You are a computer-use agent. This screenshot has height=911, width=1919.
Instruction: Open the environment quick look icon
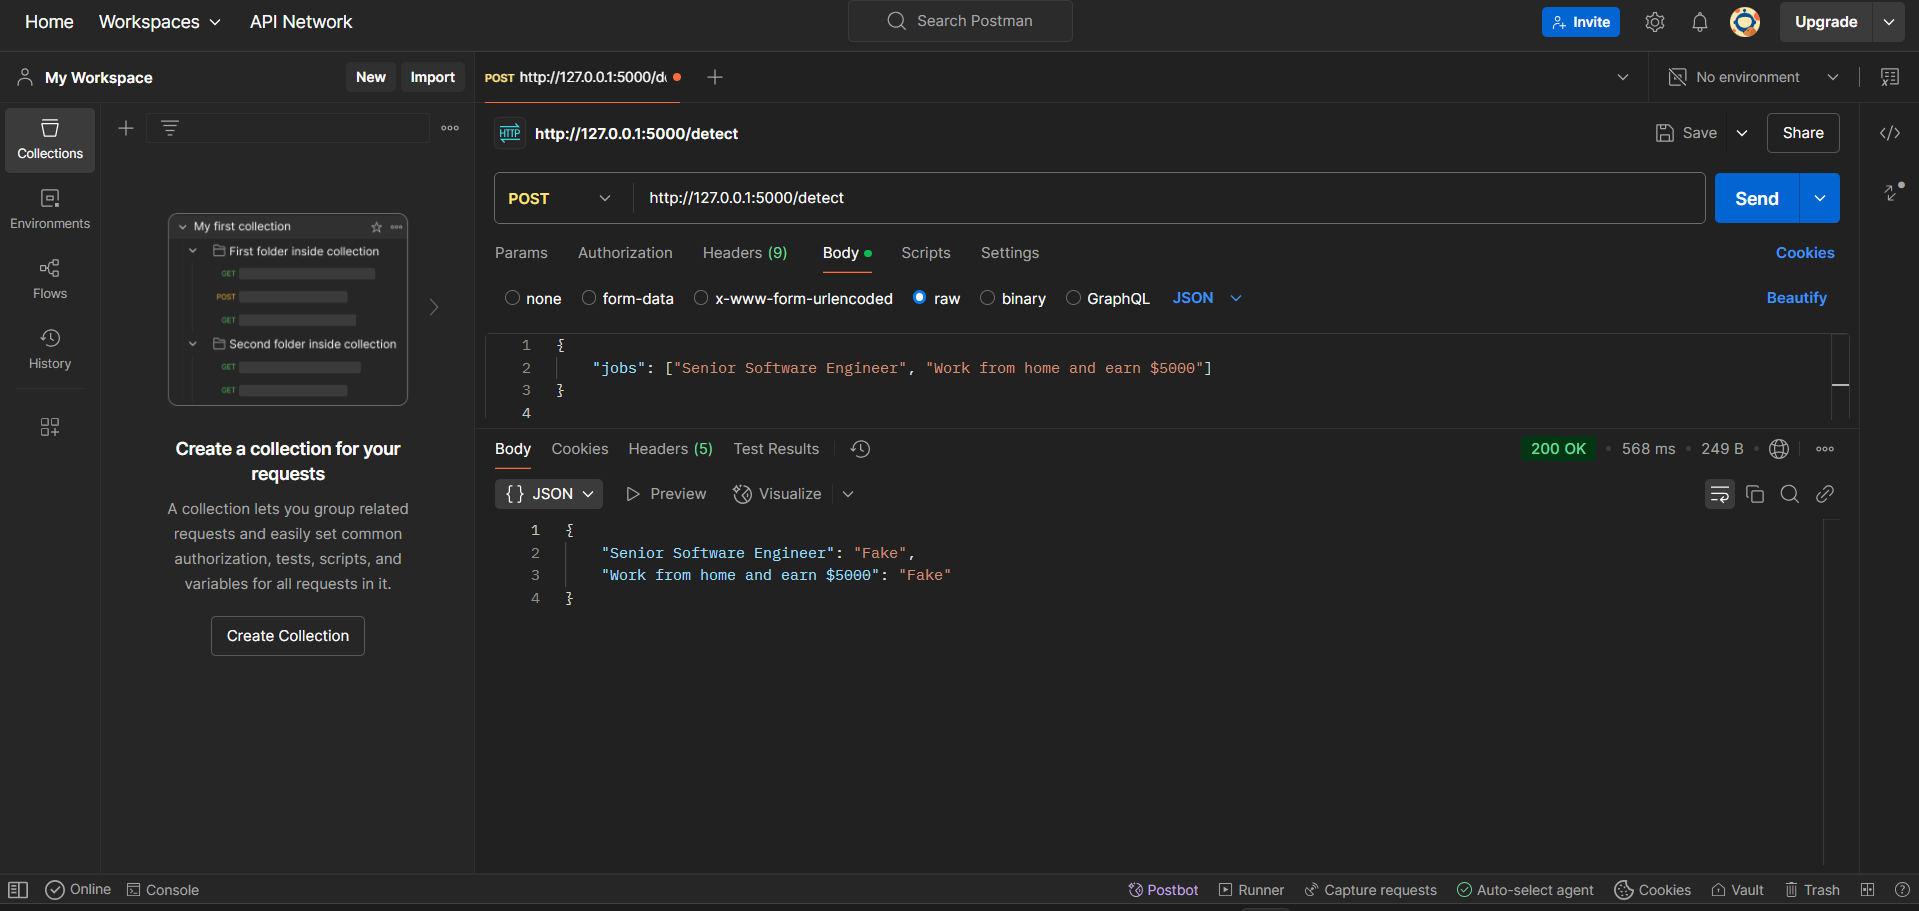click(1890, 77)
